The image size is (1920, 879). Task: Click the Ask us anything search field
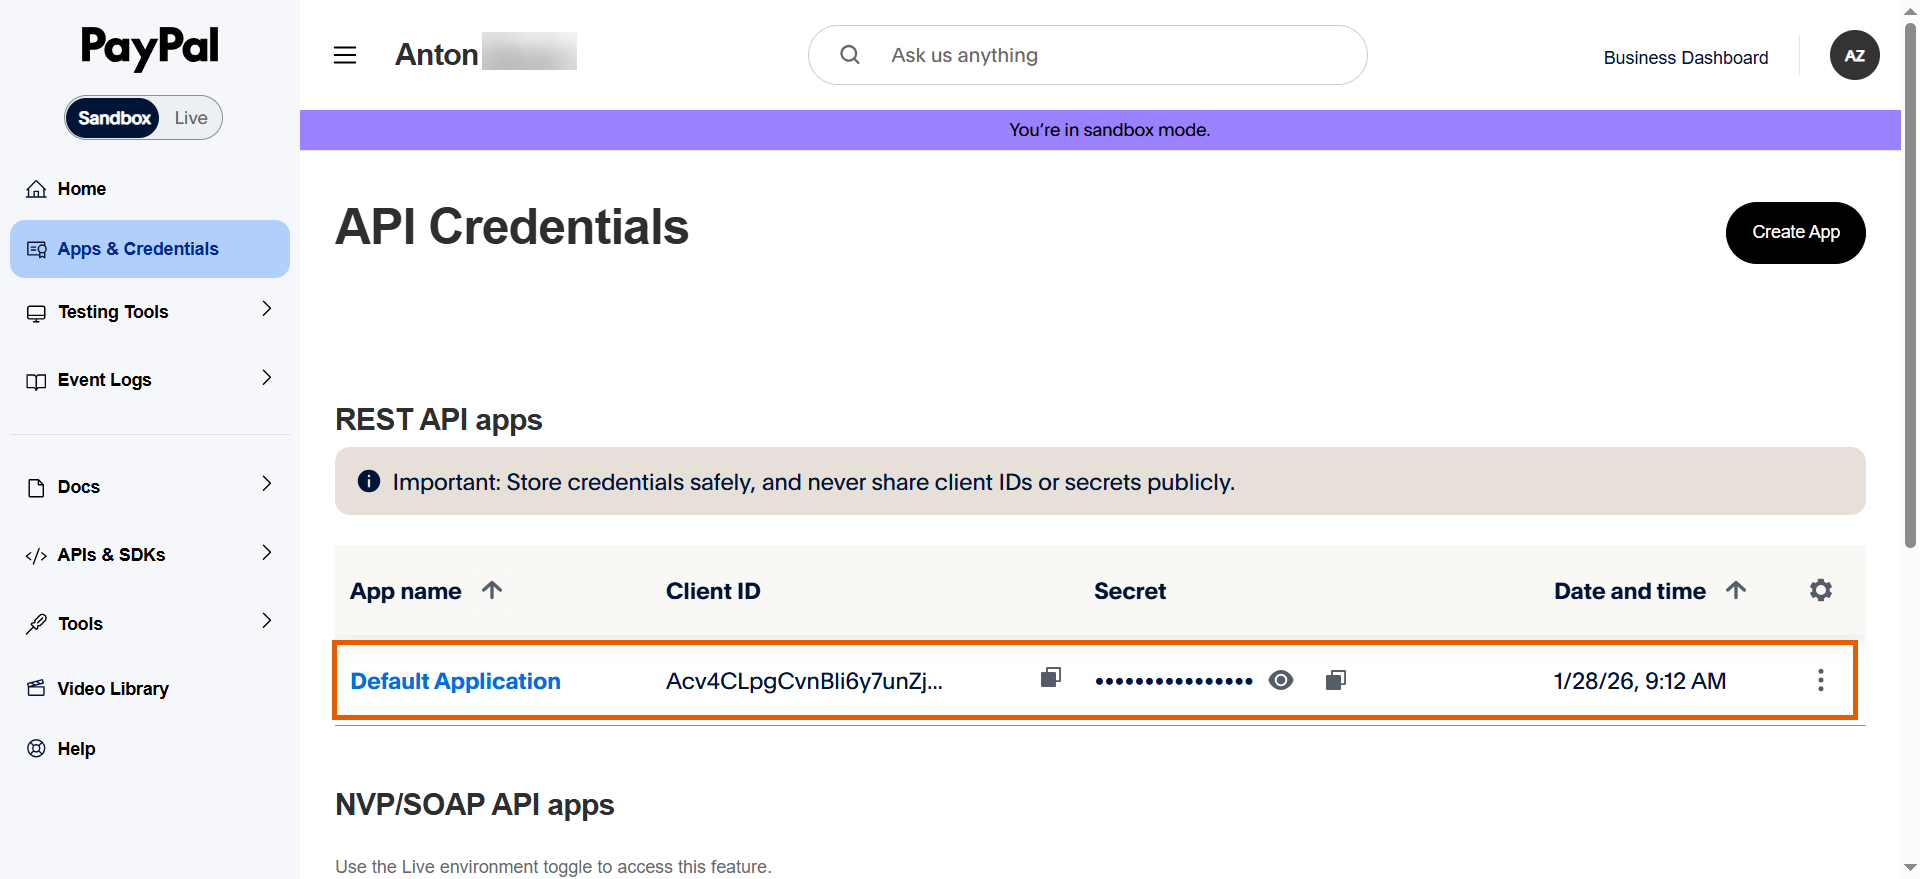1087,55
